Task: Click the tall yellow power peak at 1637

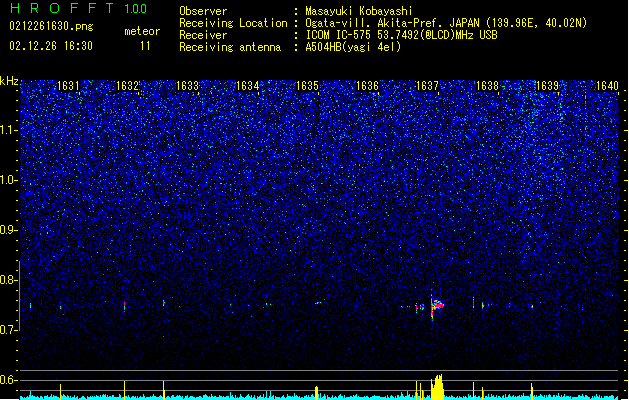Action: [437, 387]
